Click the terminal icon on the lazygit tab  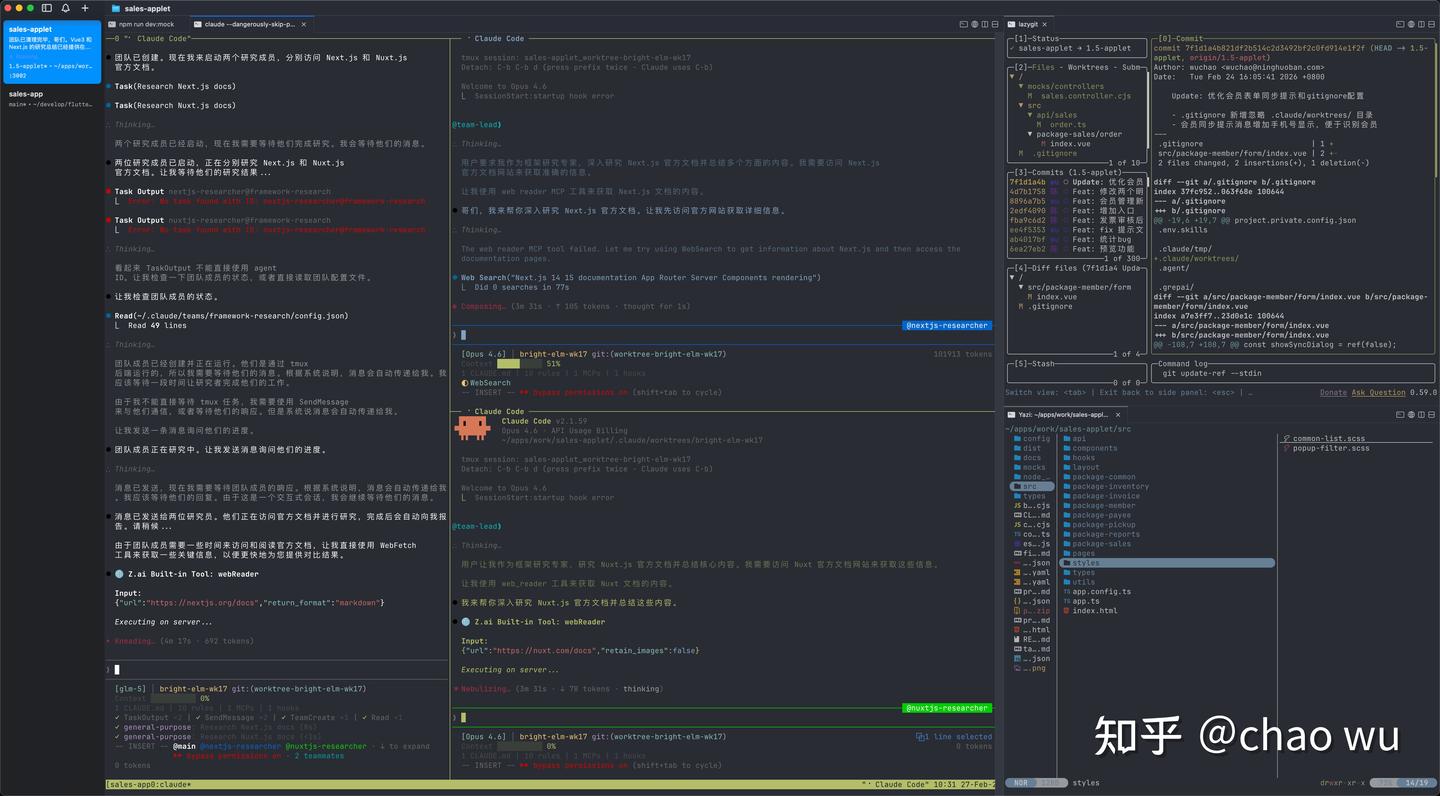(x=1011, y=24)
